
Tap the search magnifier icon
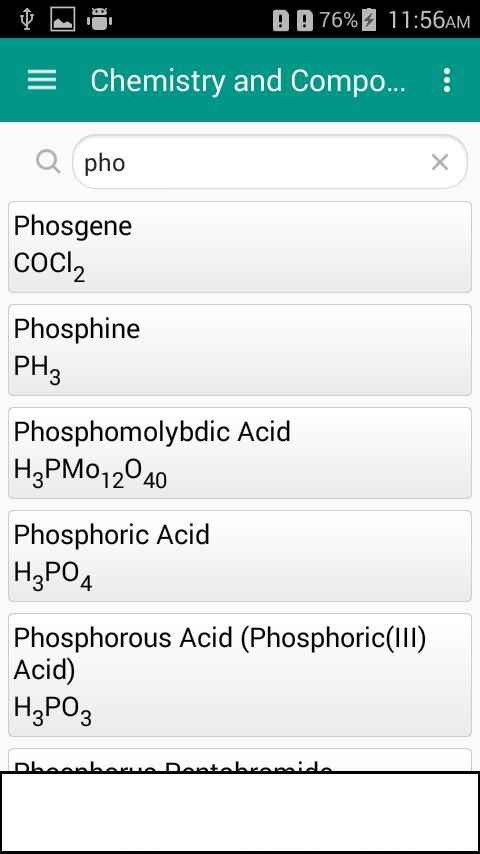[x=48, y=162]
